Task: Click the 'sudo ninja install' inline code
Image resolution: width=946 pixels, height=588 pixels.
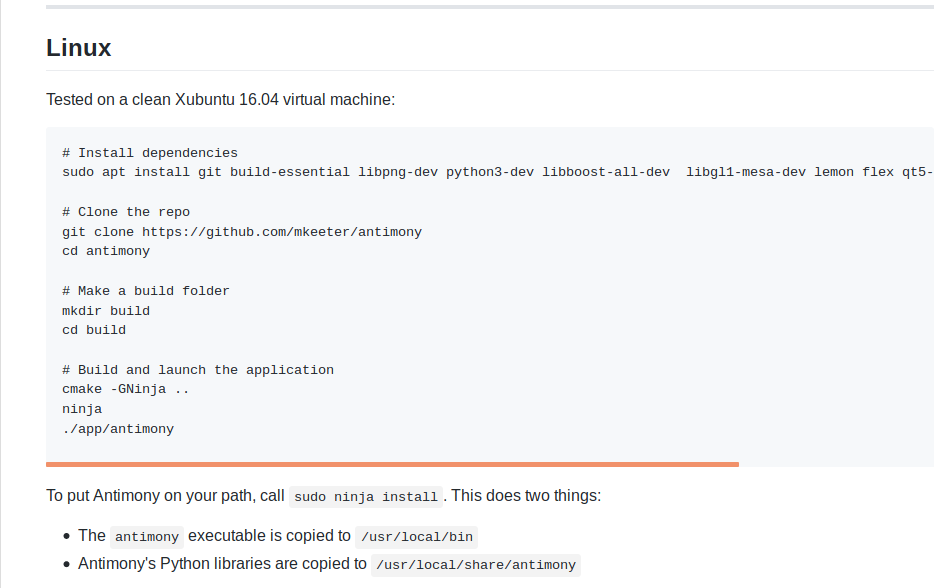Action: point(366,497)
